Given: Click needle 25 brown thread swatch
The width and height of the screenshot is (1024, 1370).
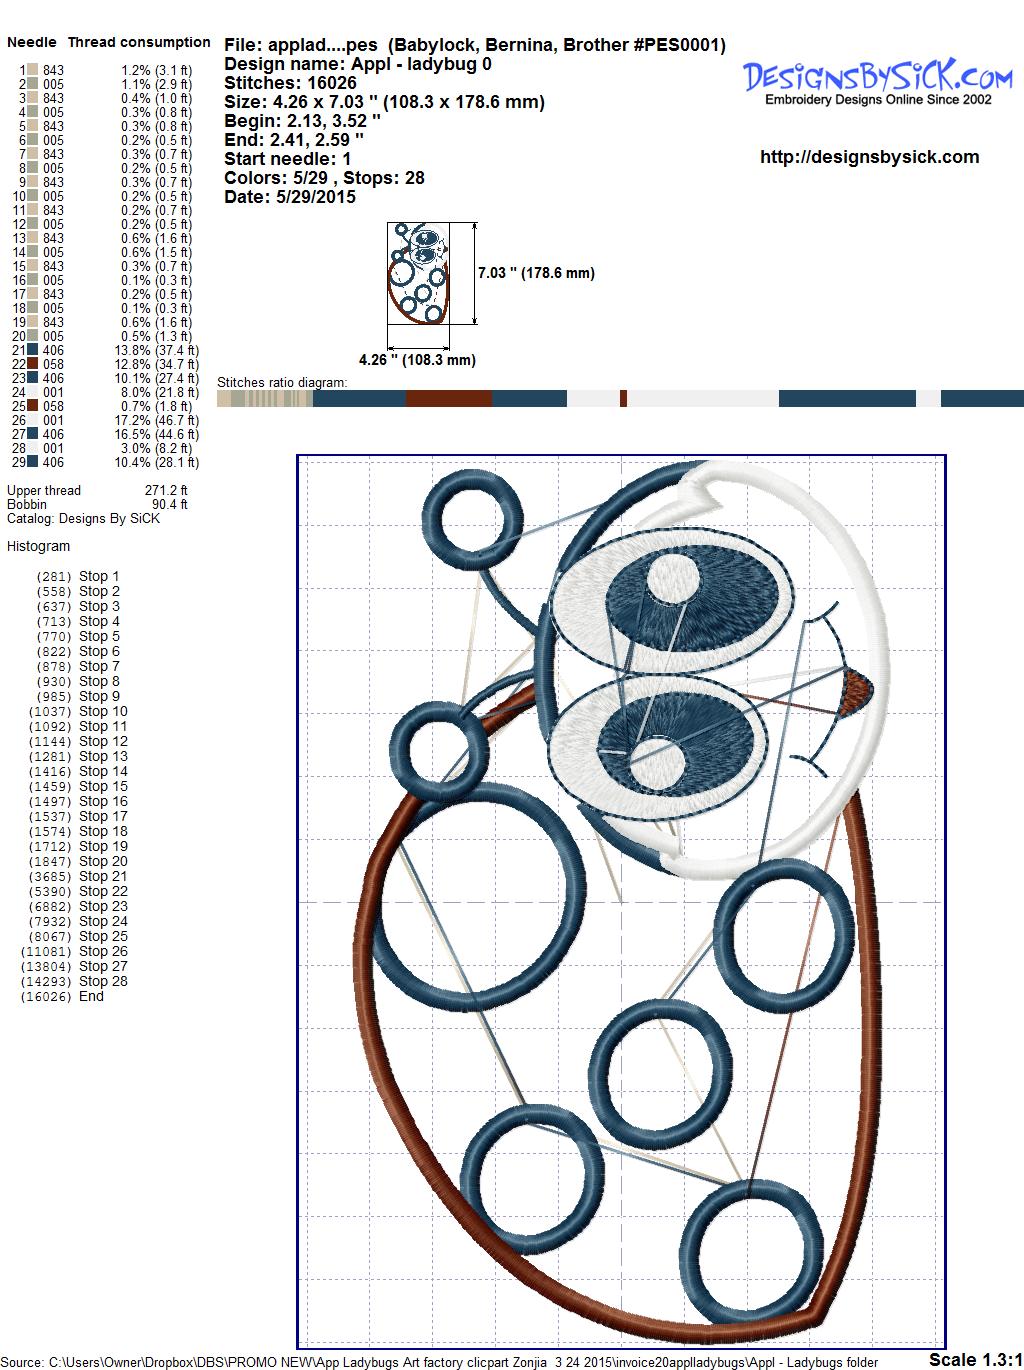Looking at the screenshot, I should click(x=33, y=406).
